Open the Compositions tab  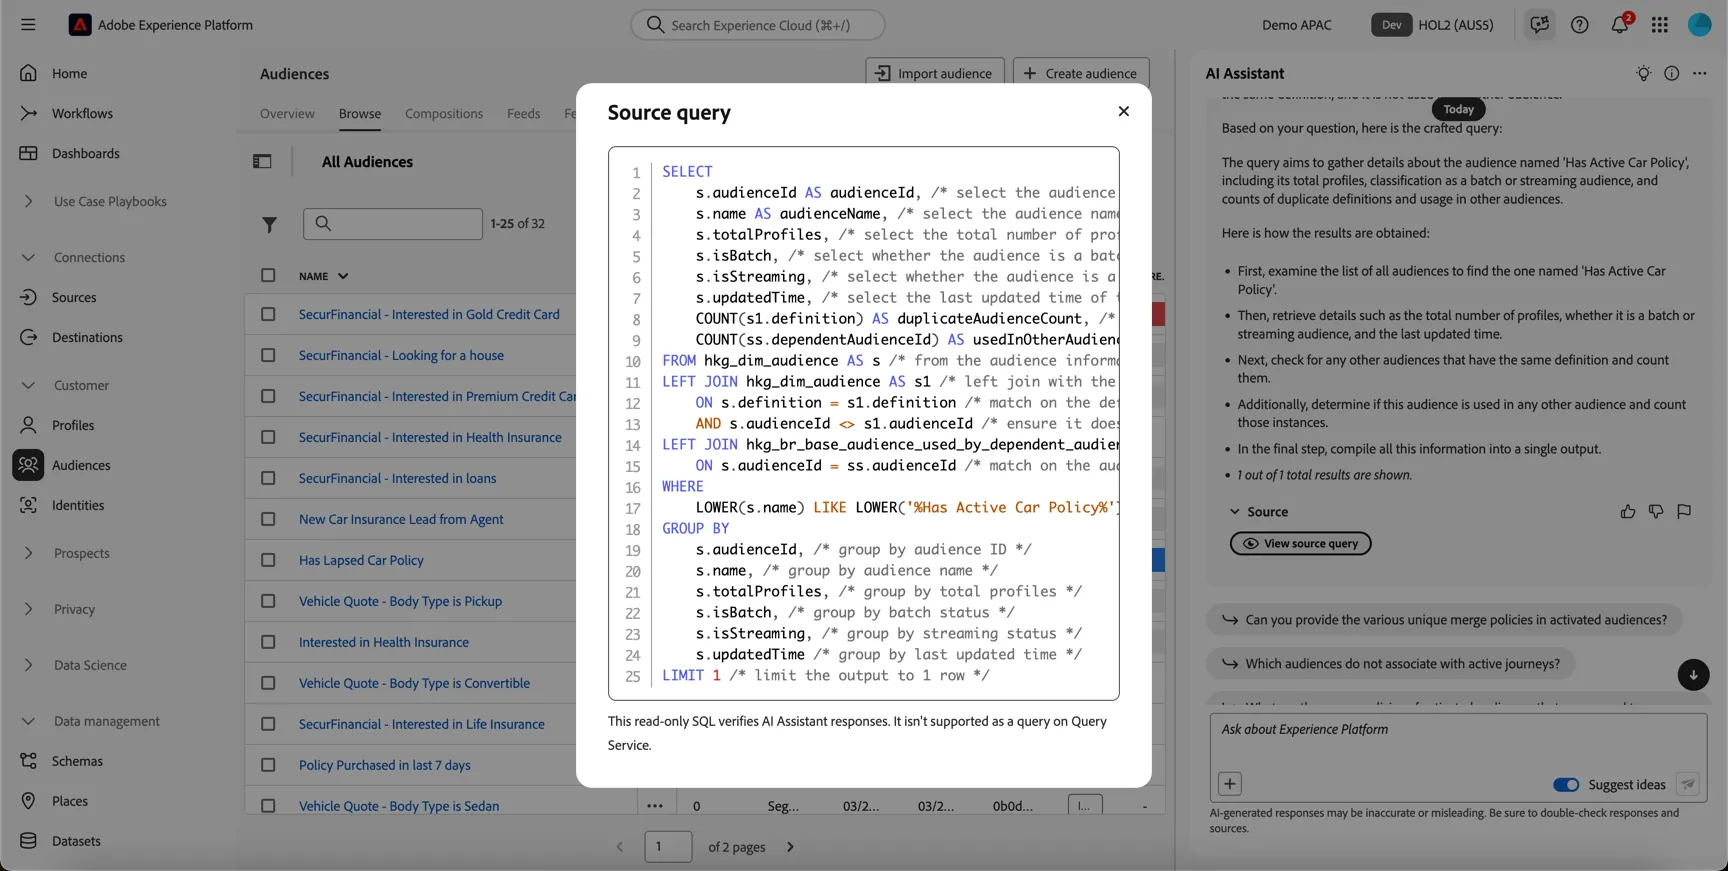click(444, 114)
